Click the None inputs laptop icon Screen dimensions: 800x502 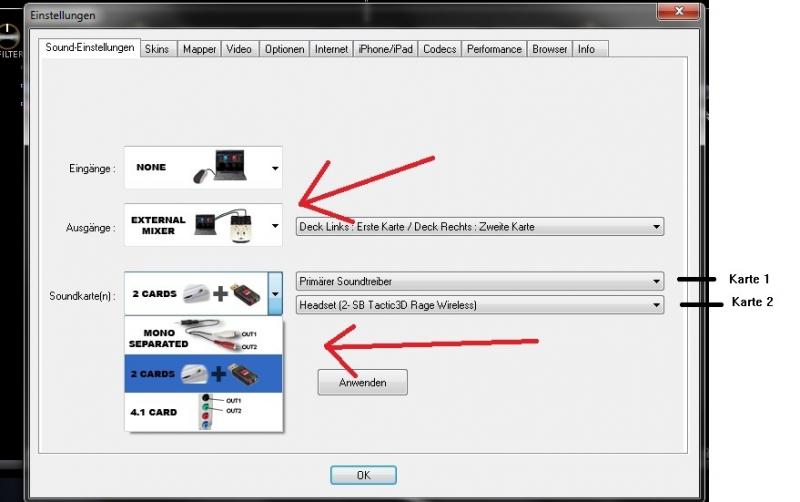pos(222,168)
